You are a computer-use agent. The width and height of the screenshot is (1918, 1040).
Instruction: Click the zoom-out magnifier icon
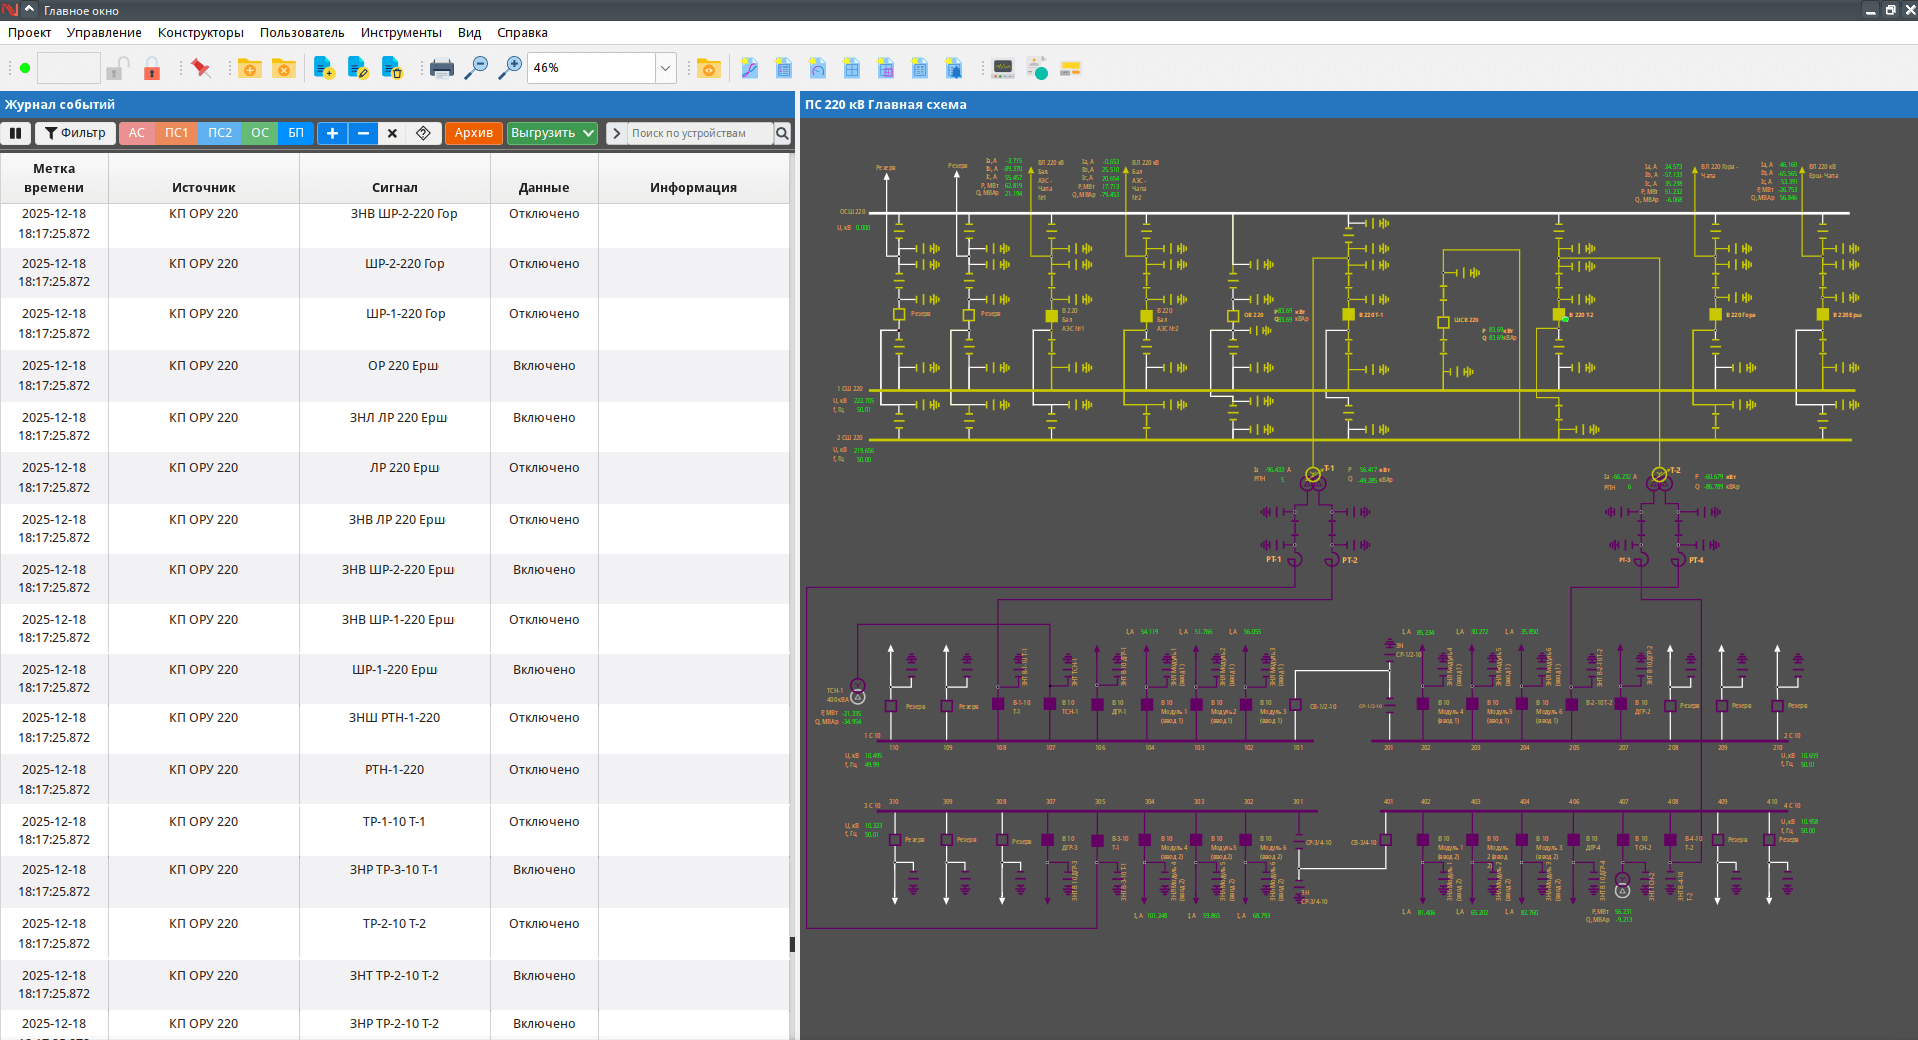(x=477, y=67)
